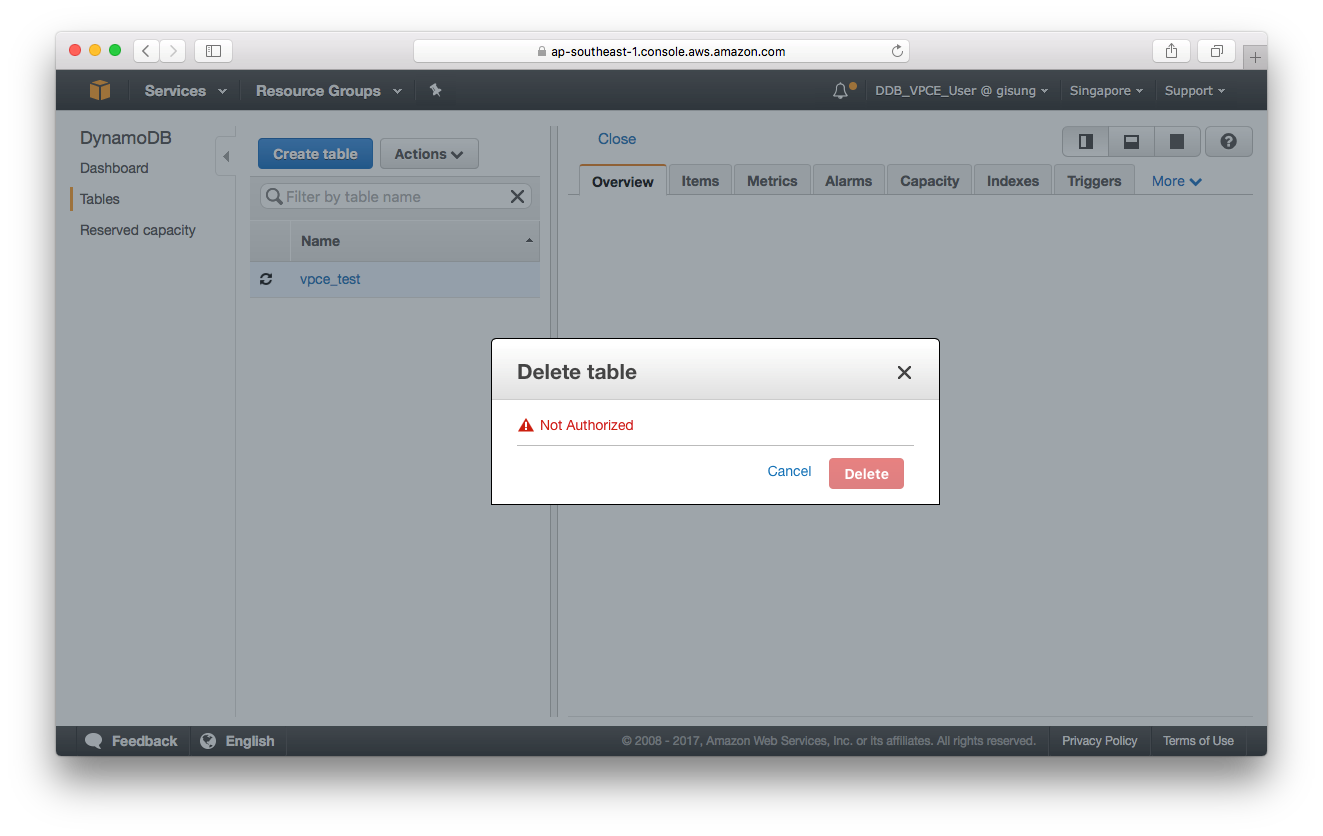
Task: Open Reserved capacity in sidebar
Action: (x=138, y=230)
